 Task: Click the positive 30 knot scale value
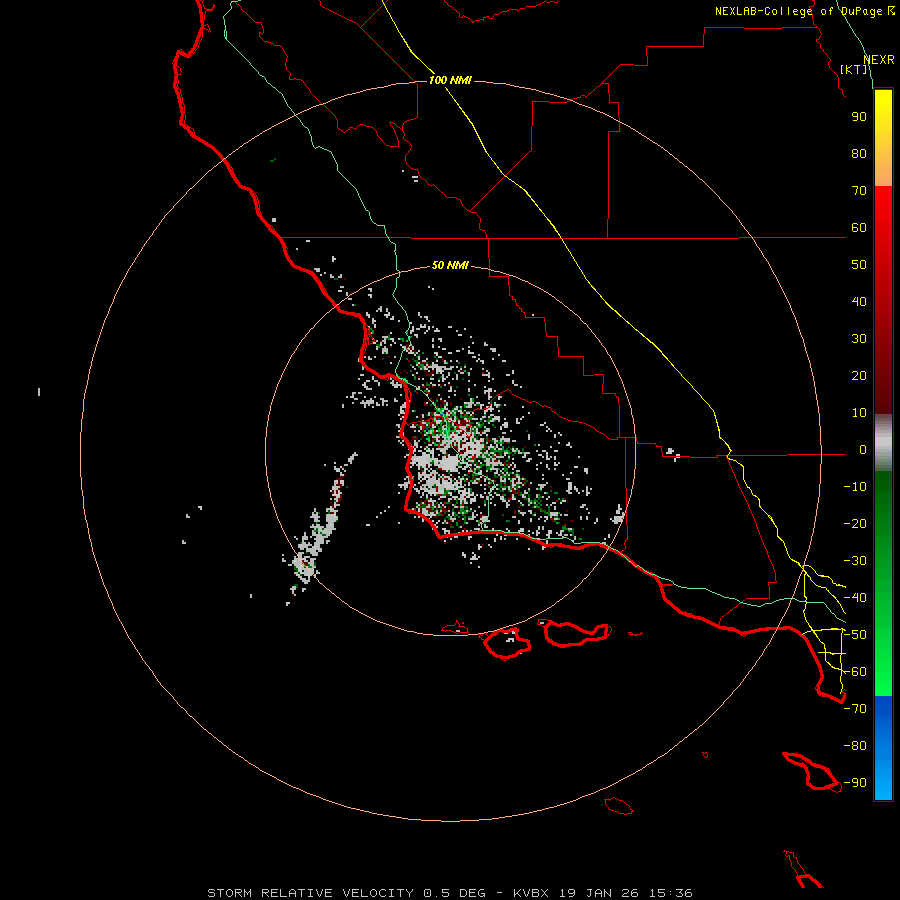pyautogui.click(x=859, y=339)
